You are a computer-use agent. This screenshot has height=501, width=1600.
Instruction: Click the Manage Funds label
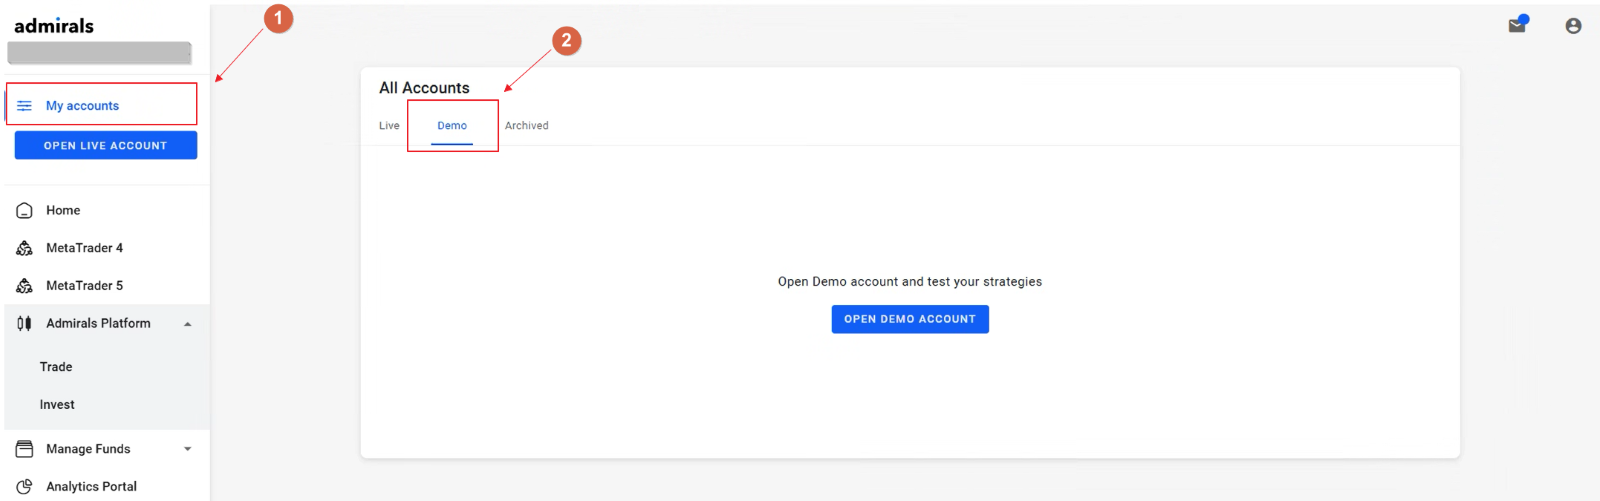pyautogui.click(x=88, y=449)
